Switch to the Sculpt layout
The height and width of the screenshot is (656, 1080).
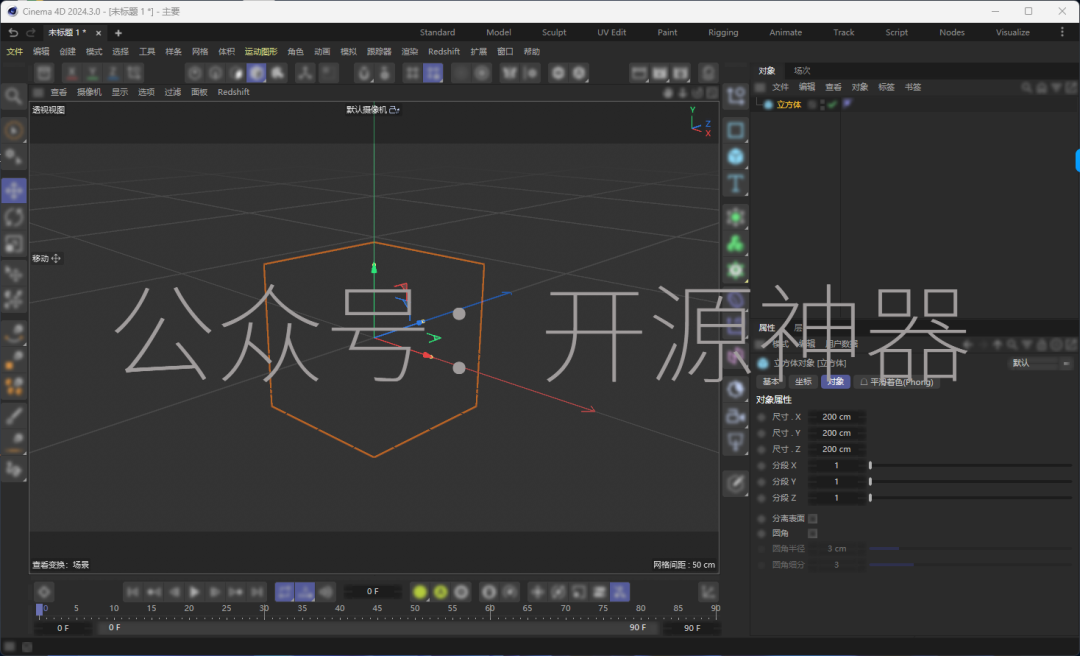(554, 32)
